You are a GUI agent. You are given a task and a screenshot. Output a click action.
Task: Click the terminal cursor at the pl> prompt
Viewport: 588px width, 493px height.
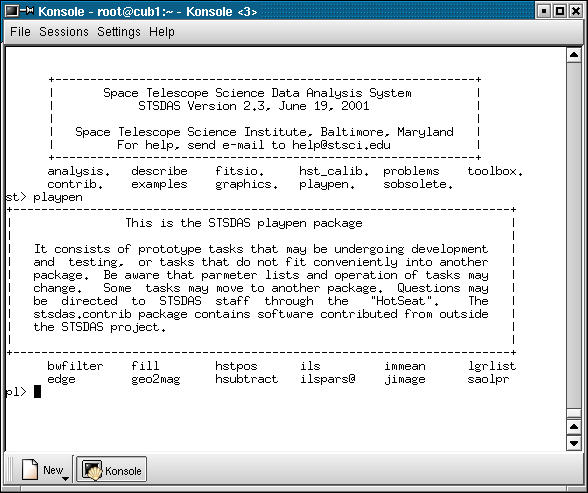pos(38,392)
